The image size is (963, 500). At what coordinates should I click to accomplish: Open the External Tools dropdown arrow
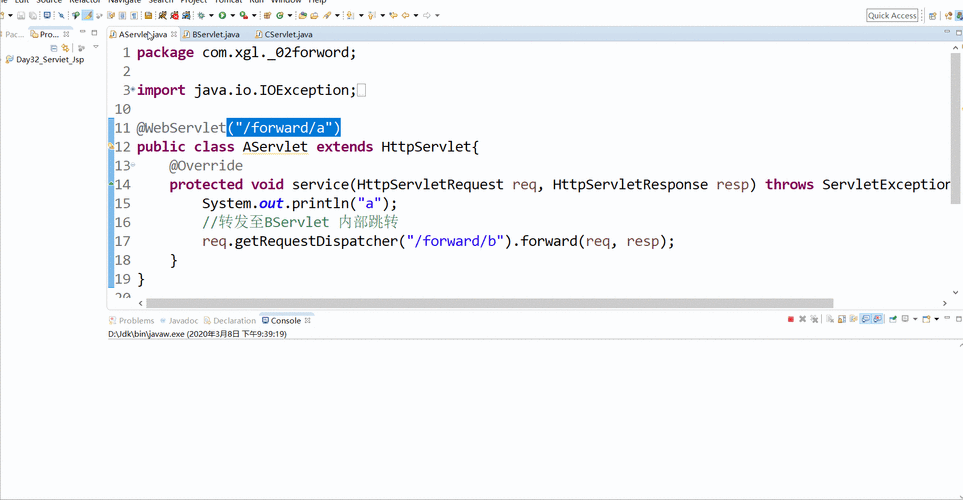(254, 15)
